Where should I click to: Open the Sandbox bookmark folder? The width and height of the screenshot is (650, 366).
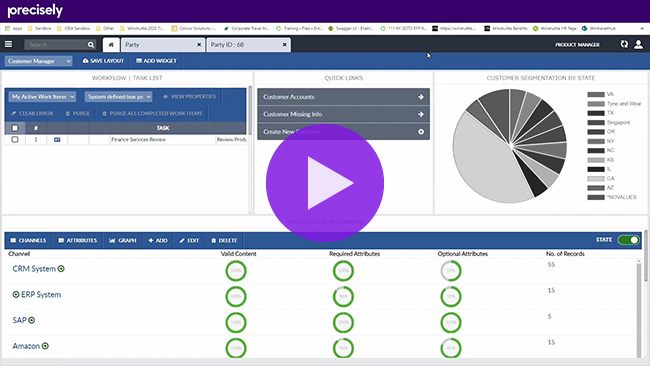tap(39, 28)
